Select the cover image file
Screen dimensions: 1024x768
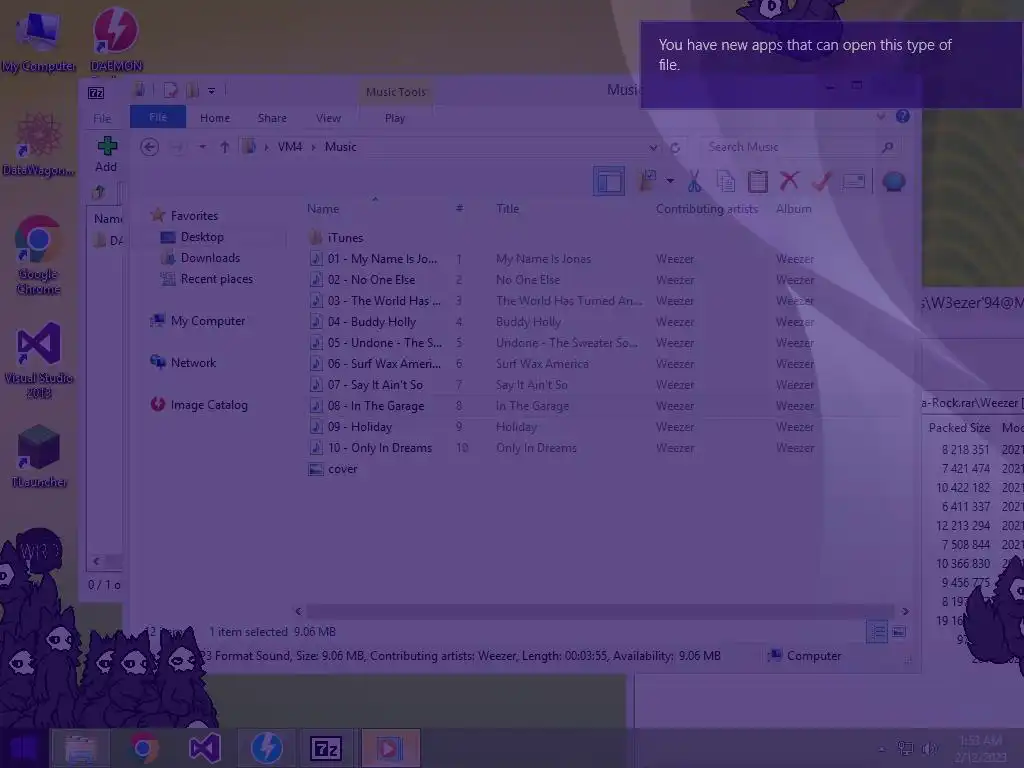(x=342, y=469)
